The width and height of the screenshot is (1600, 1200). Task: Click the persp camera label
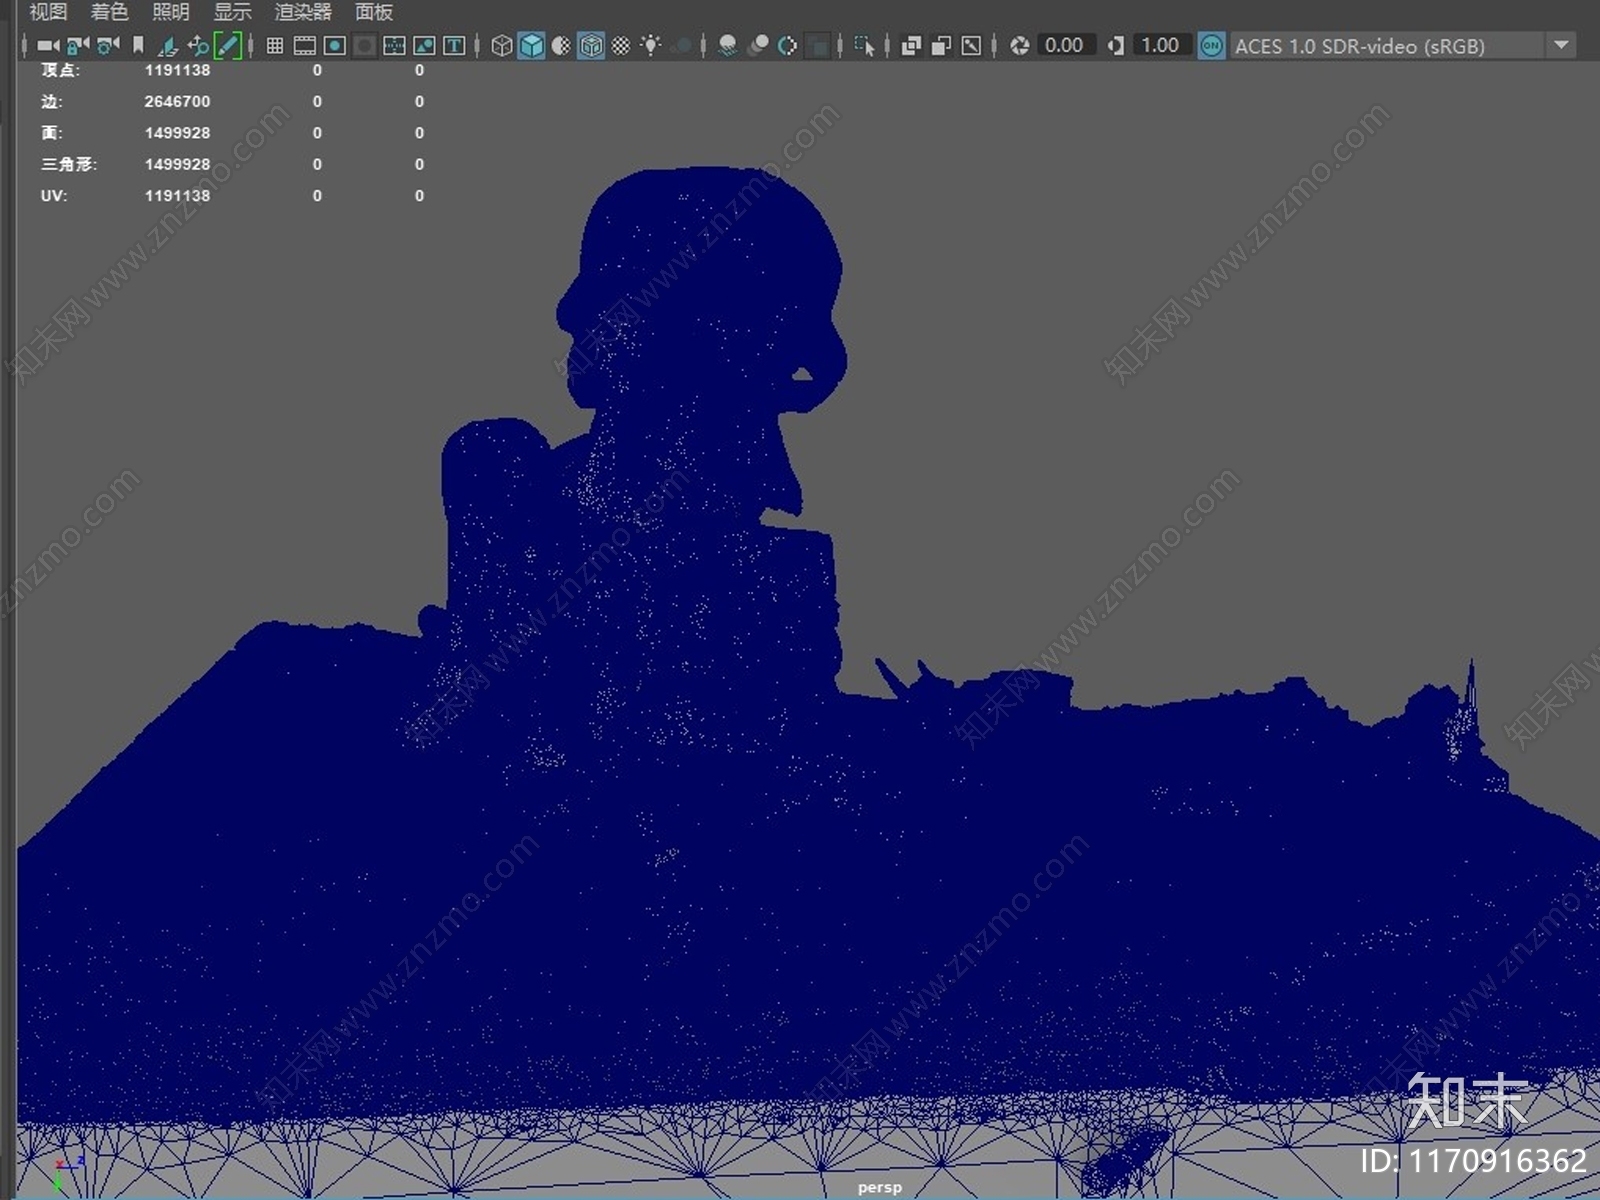click(x=879, y=1187)
